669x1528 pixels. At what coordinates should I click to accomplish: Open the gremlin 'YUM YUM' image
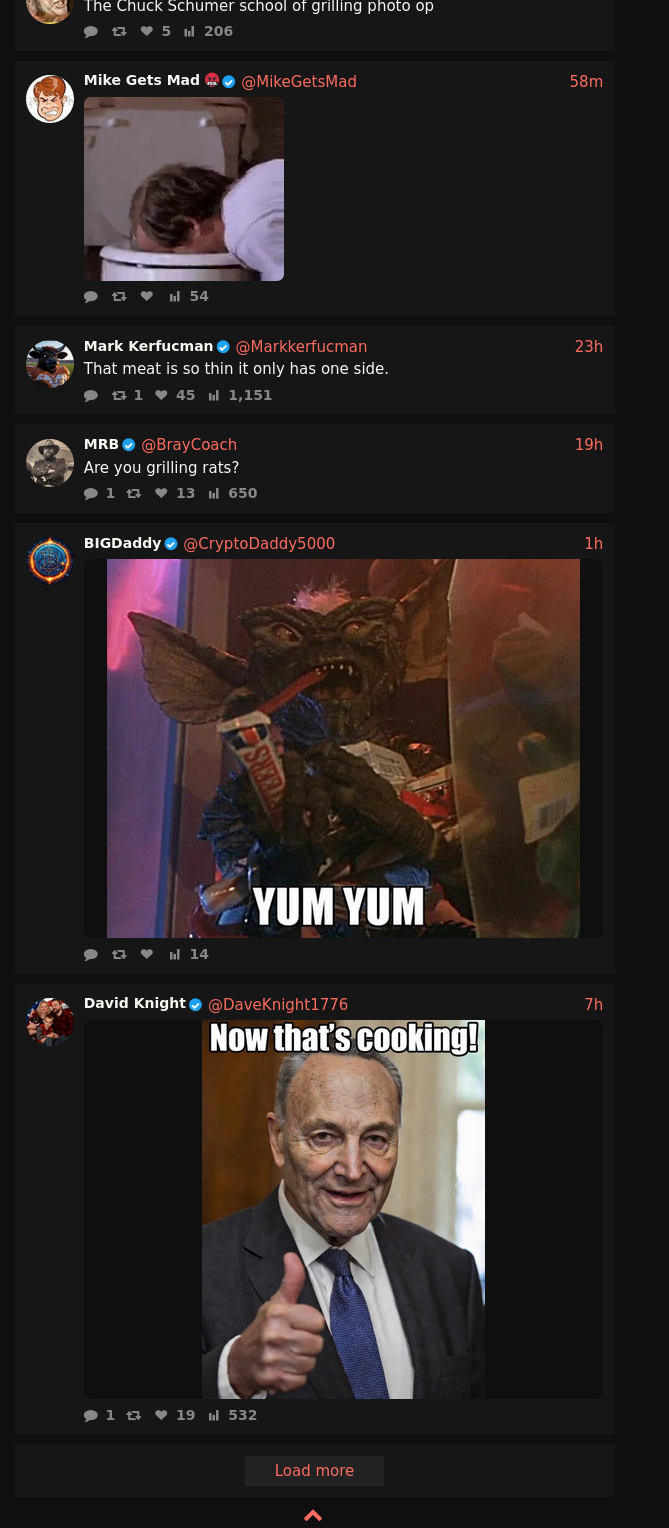pos(343,748)
